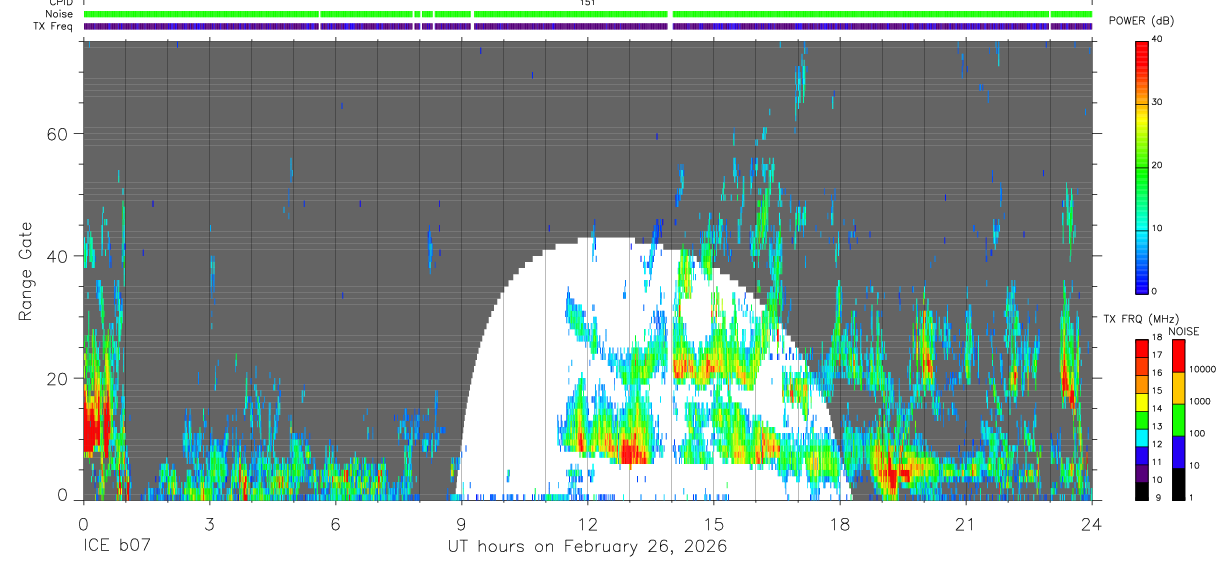Click the blue 10-100 NOISE legend swatch
The image size is (1228, 567).
1178,451
